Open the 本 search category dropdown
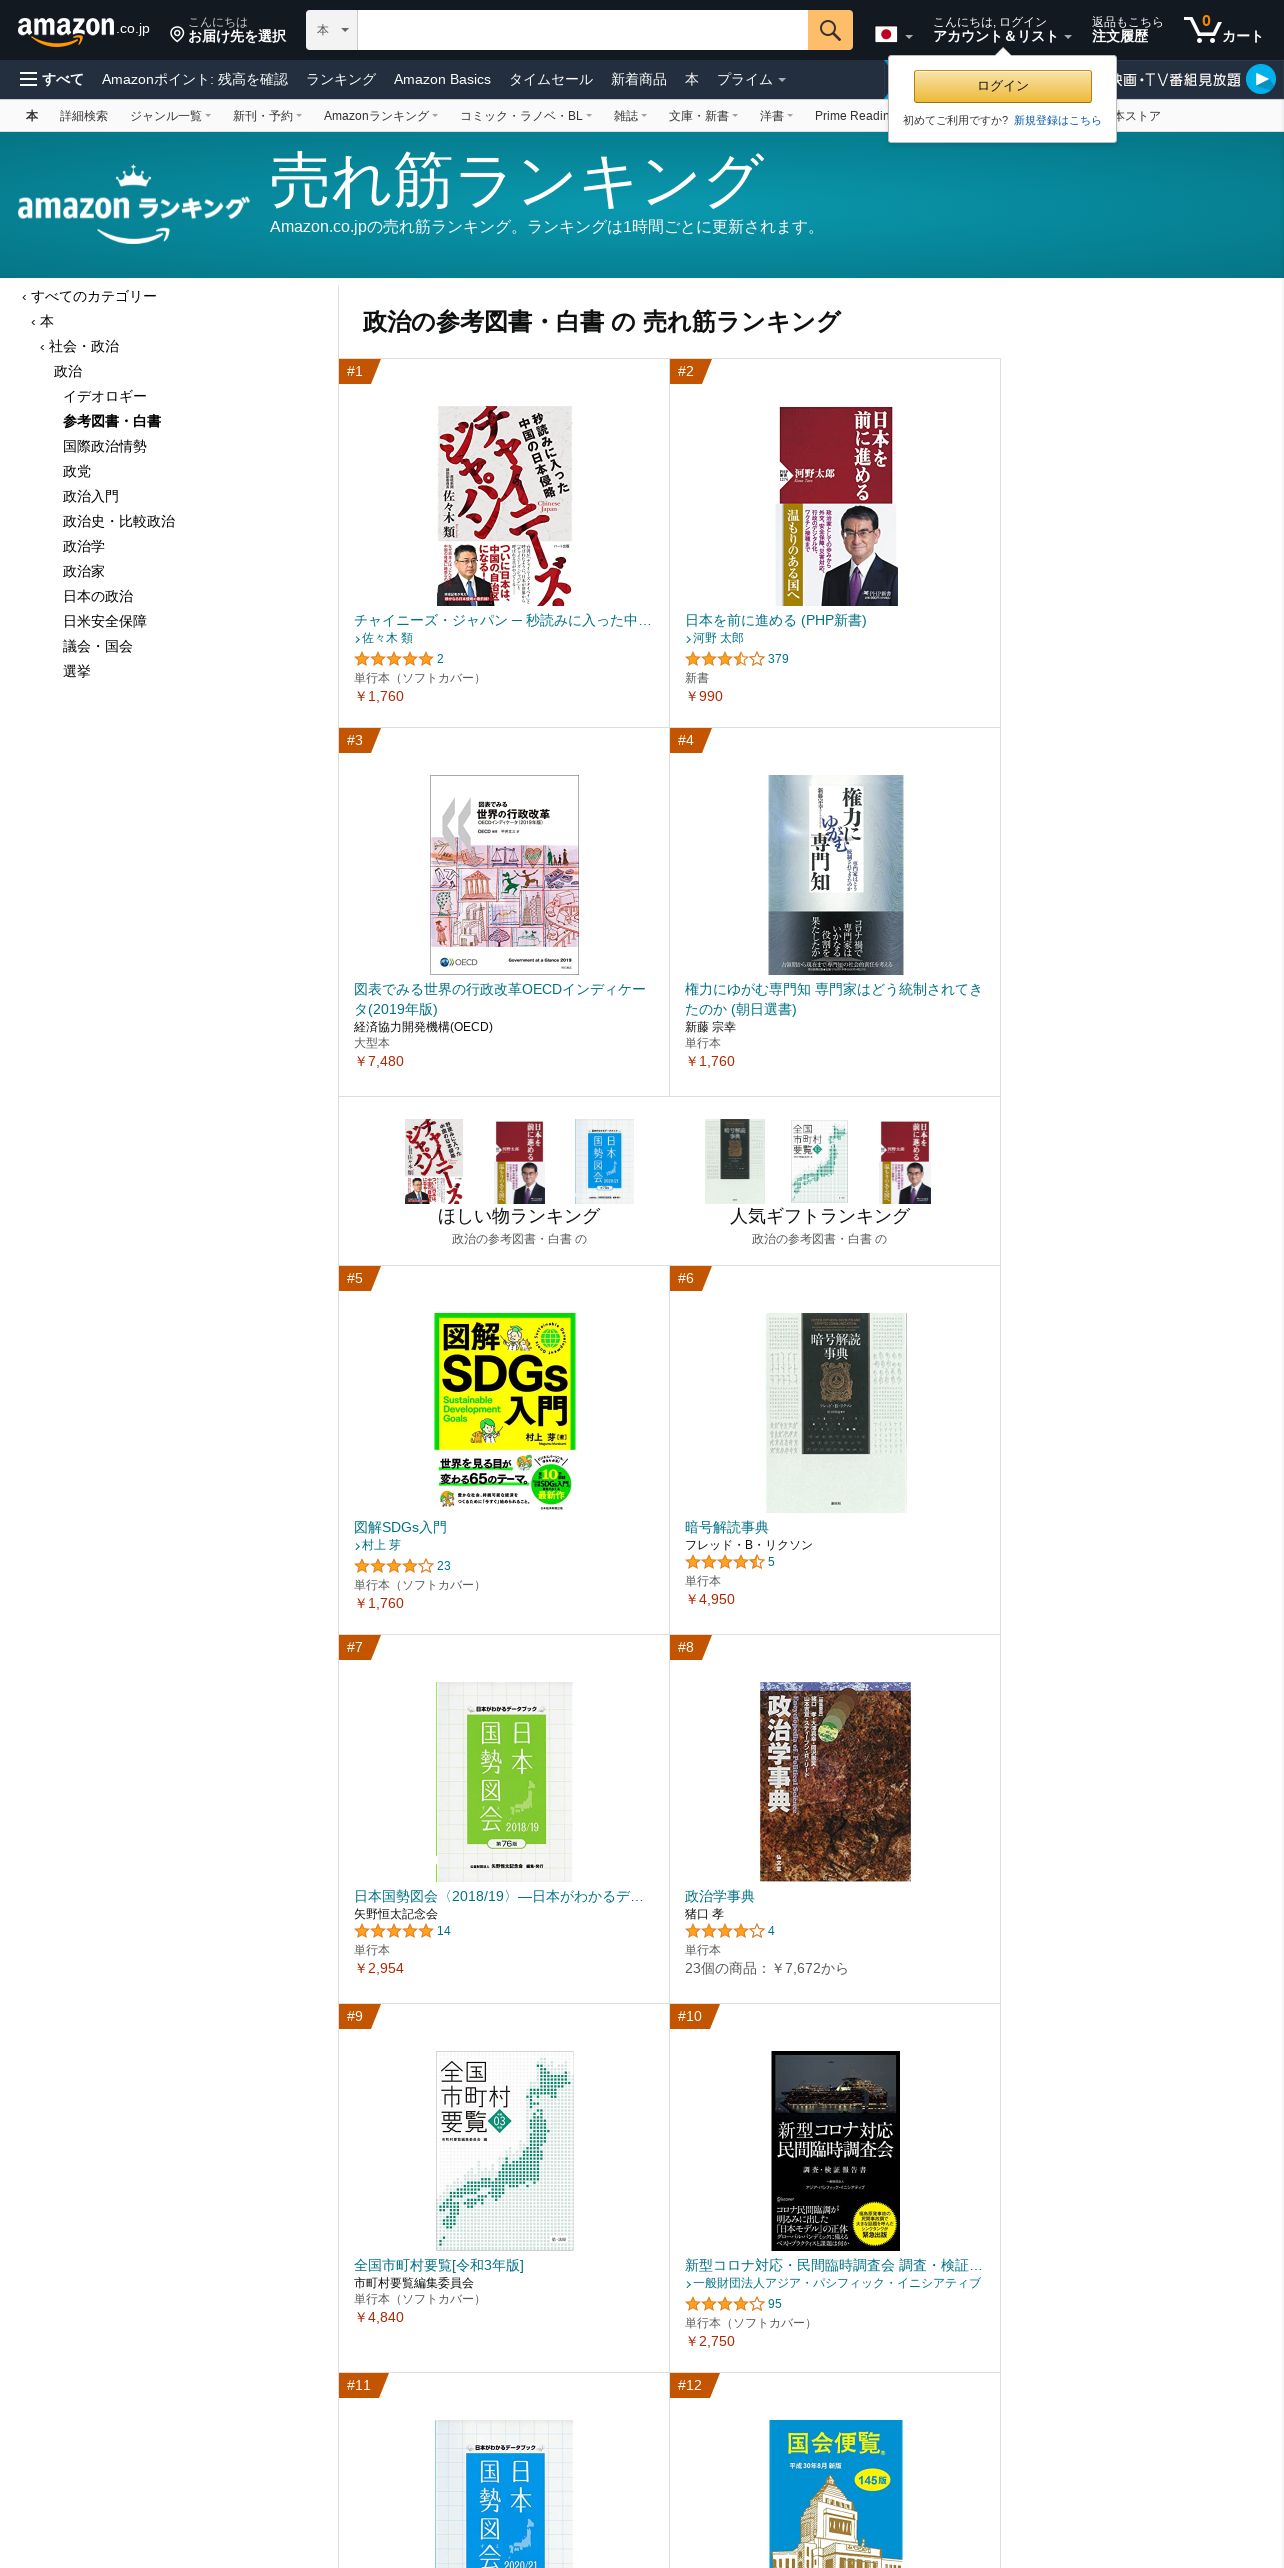Screen dimensions: 1284x2568 point(332,30)
